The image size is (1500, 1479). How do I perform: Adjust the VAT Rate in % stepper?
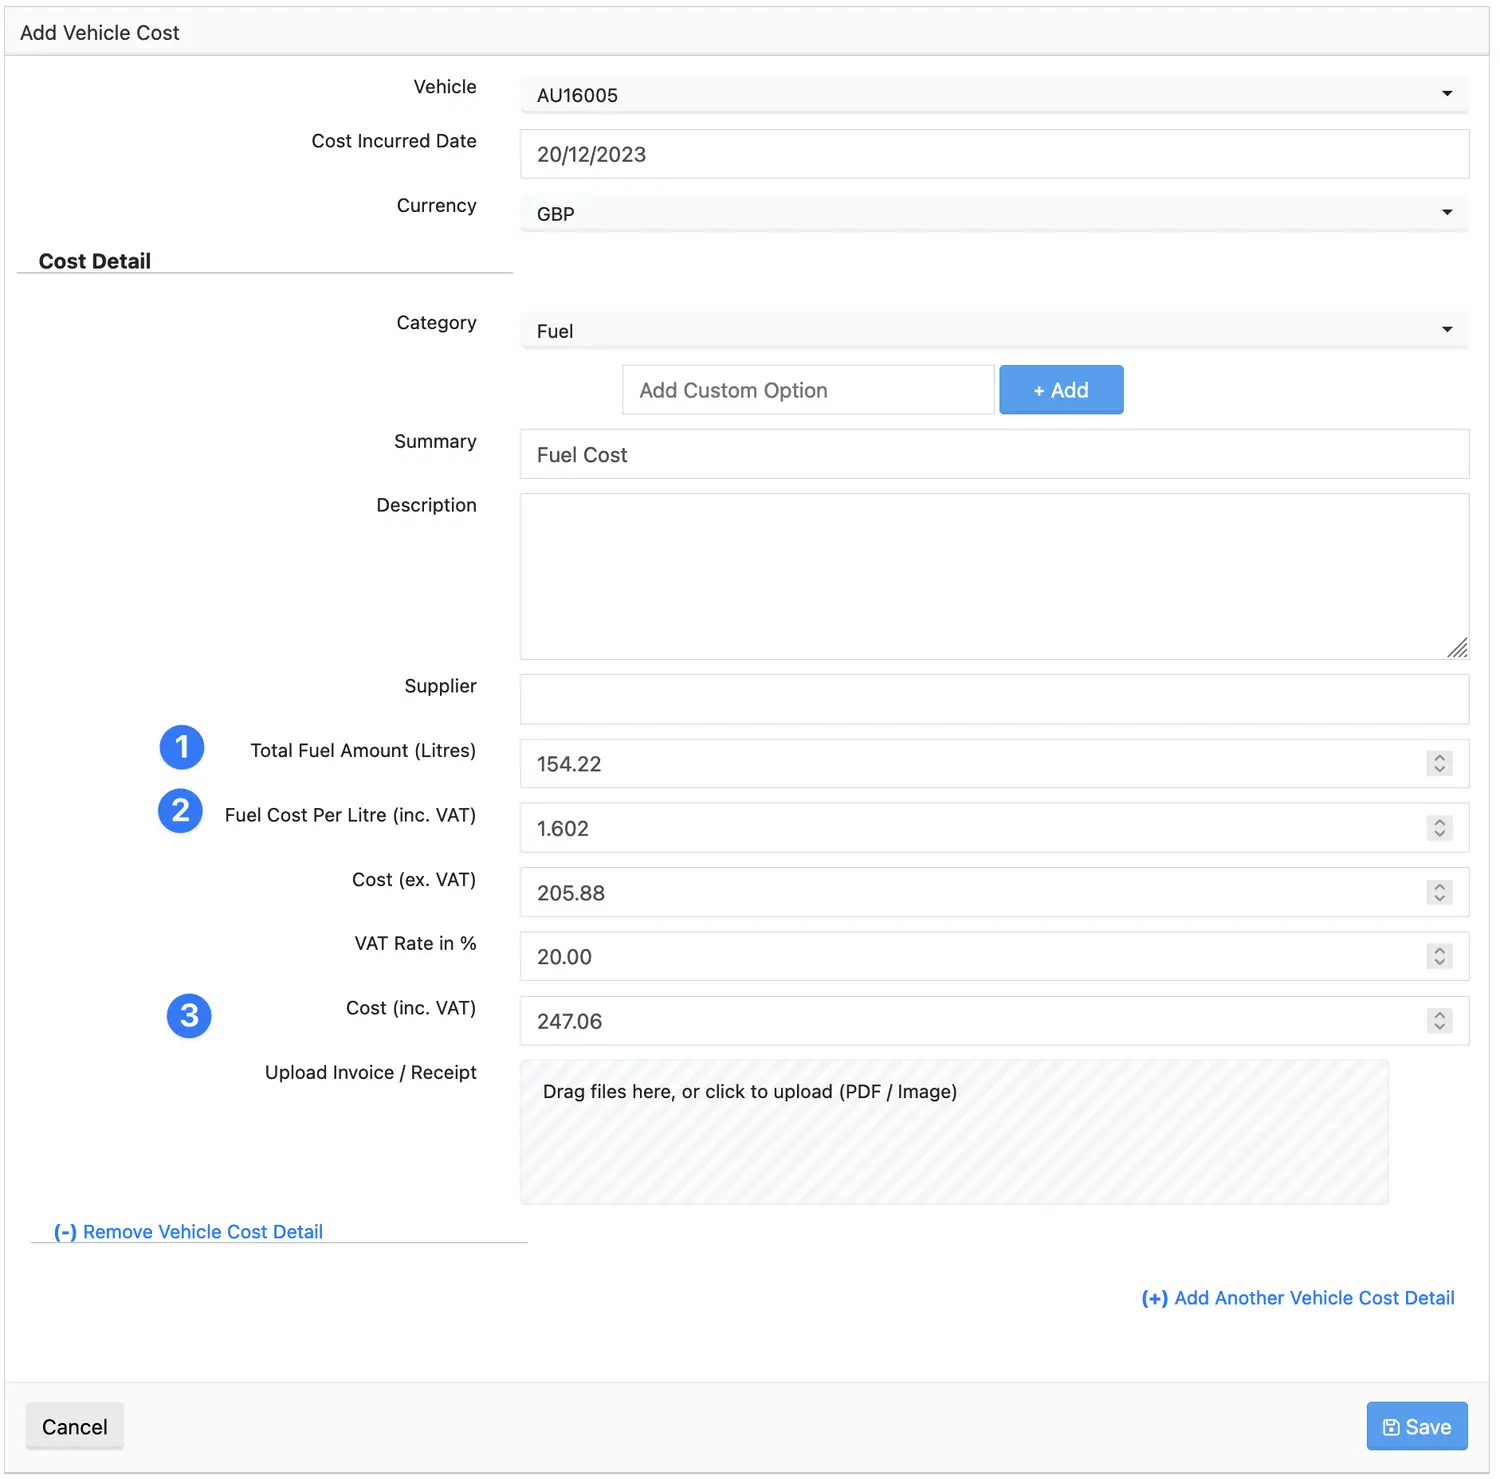1439,957
